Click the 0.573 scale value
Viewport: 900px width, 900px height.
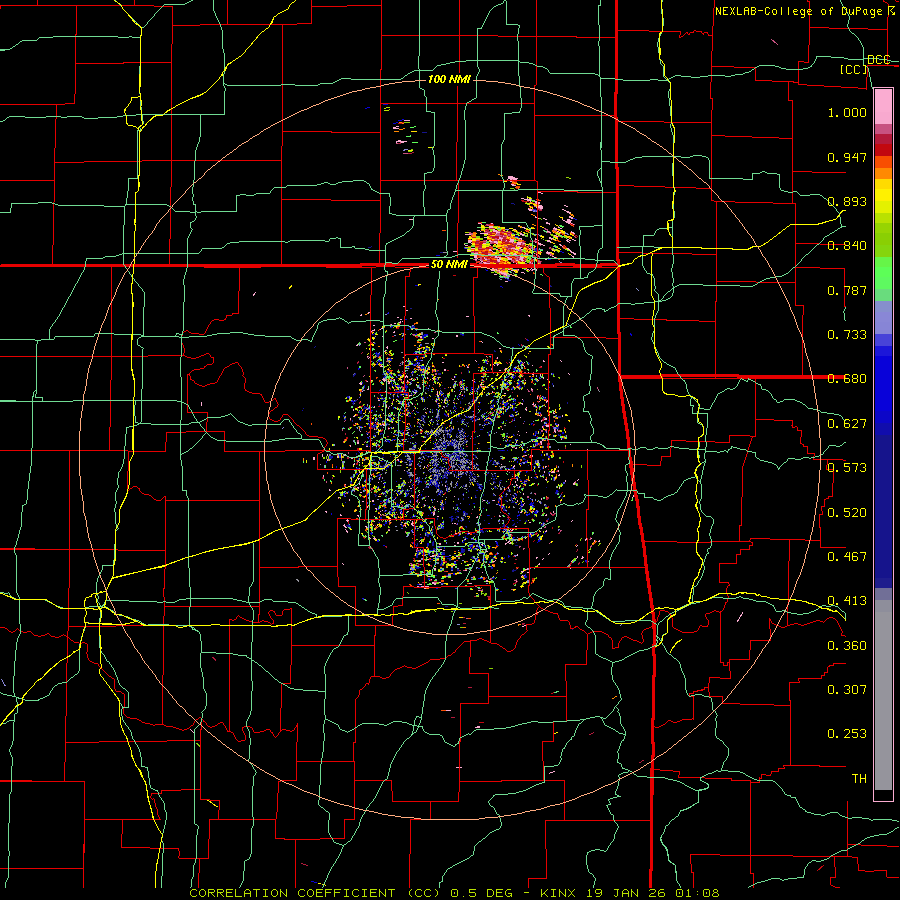click(847, 468)
